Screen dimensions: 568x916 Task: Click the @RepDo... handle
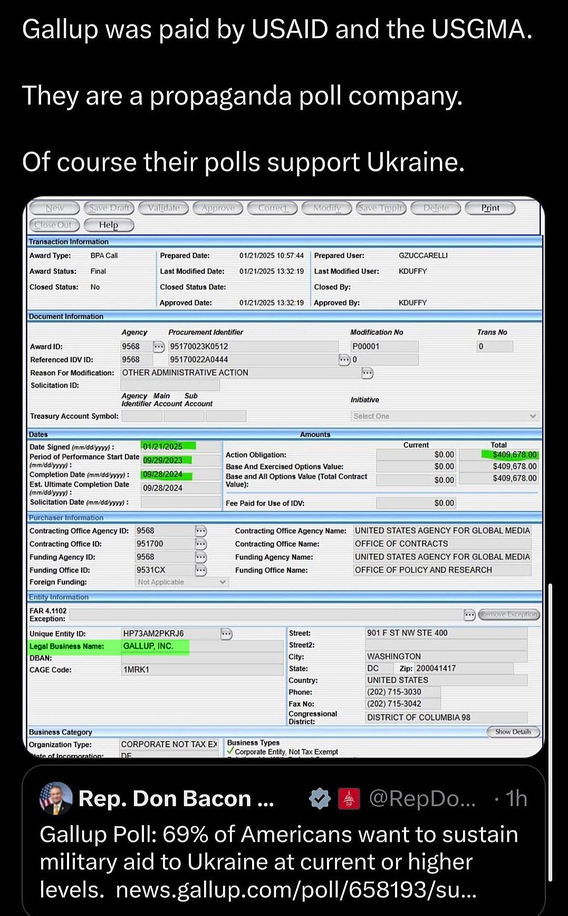(423, 799)
